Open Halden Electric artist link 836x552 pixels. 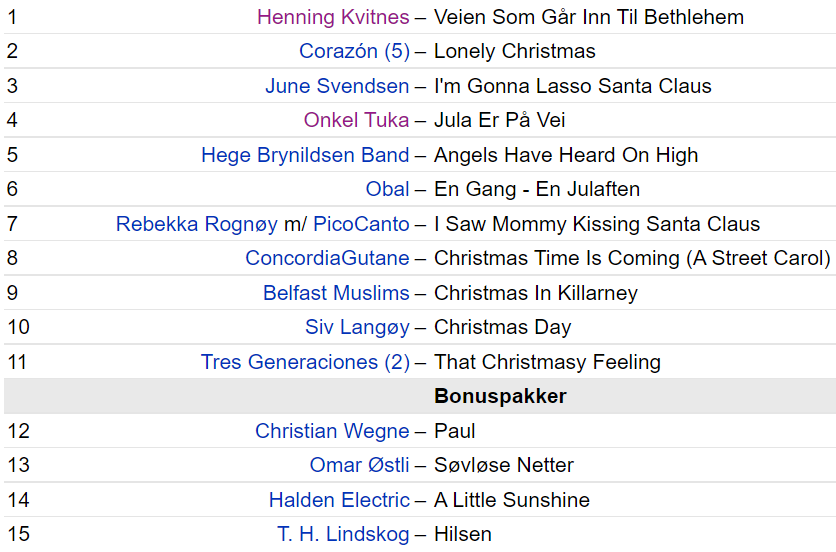click(339, 500)
